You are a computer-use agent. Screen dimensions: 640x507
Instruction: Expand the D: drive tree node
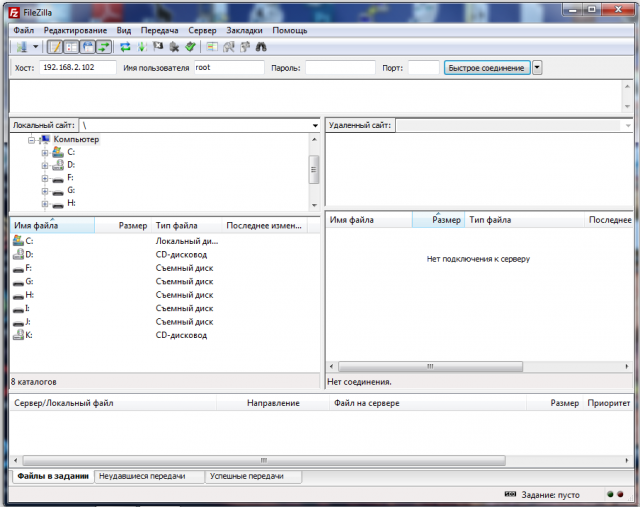pos(45,165)
